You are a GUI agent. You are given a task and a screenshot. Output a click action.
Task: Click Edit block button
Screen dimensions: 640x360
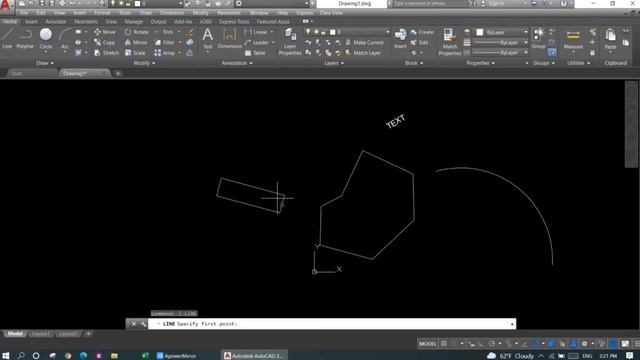420,42
